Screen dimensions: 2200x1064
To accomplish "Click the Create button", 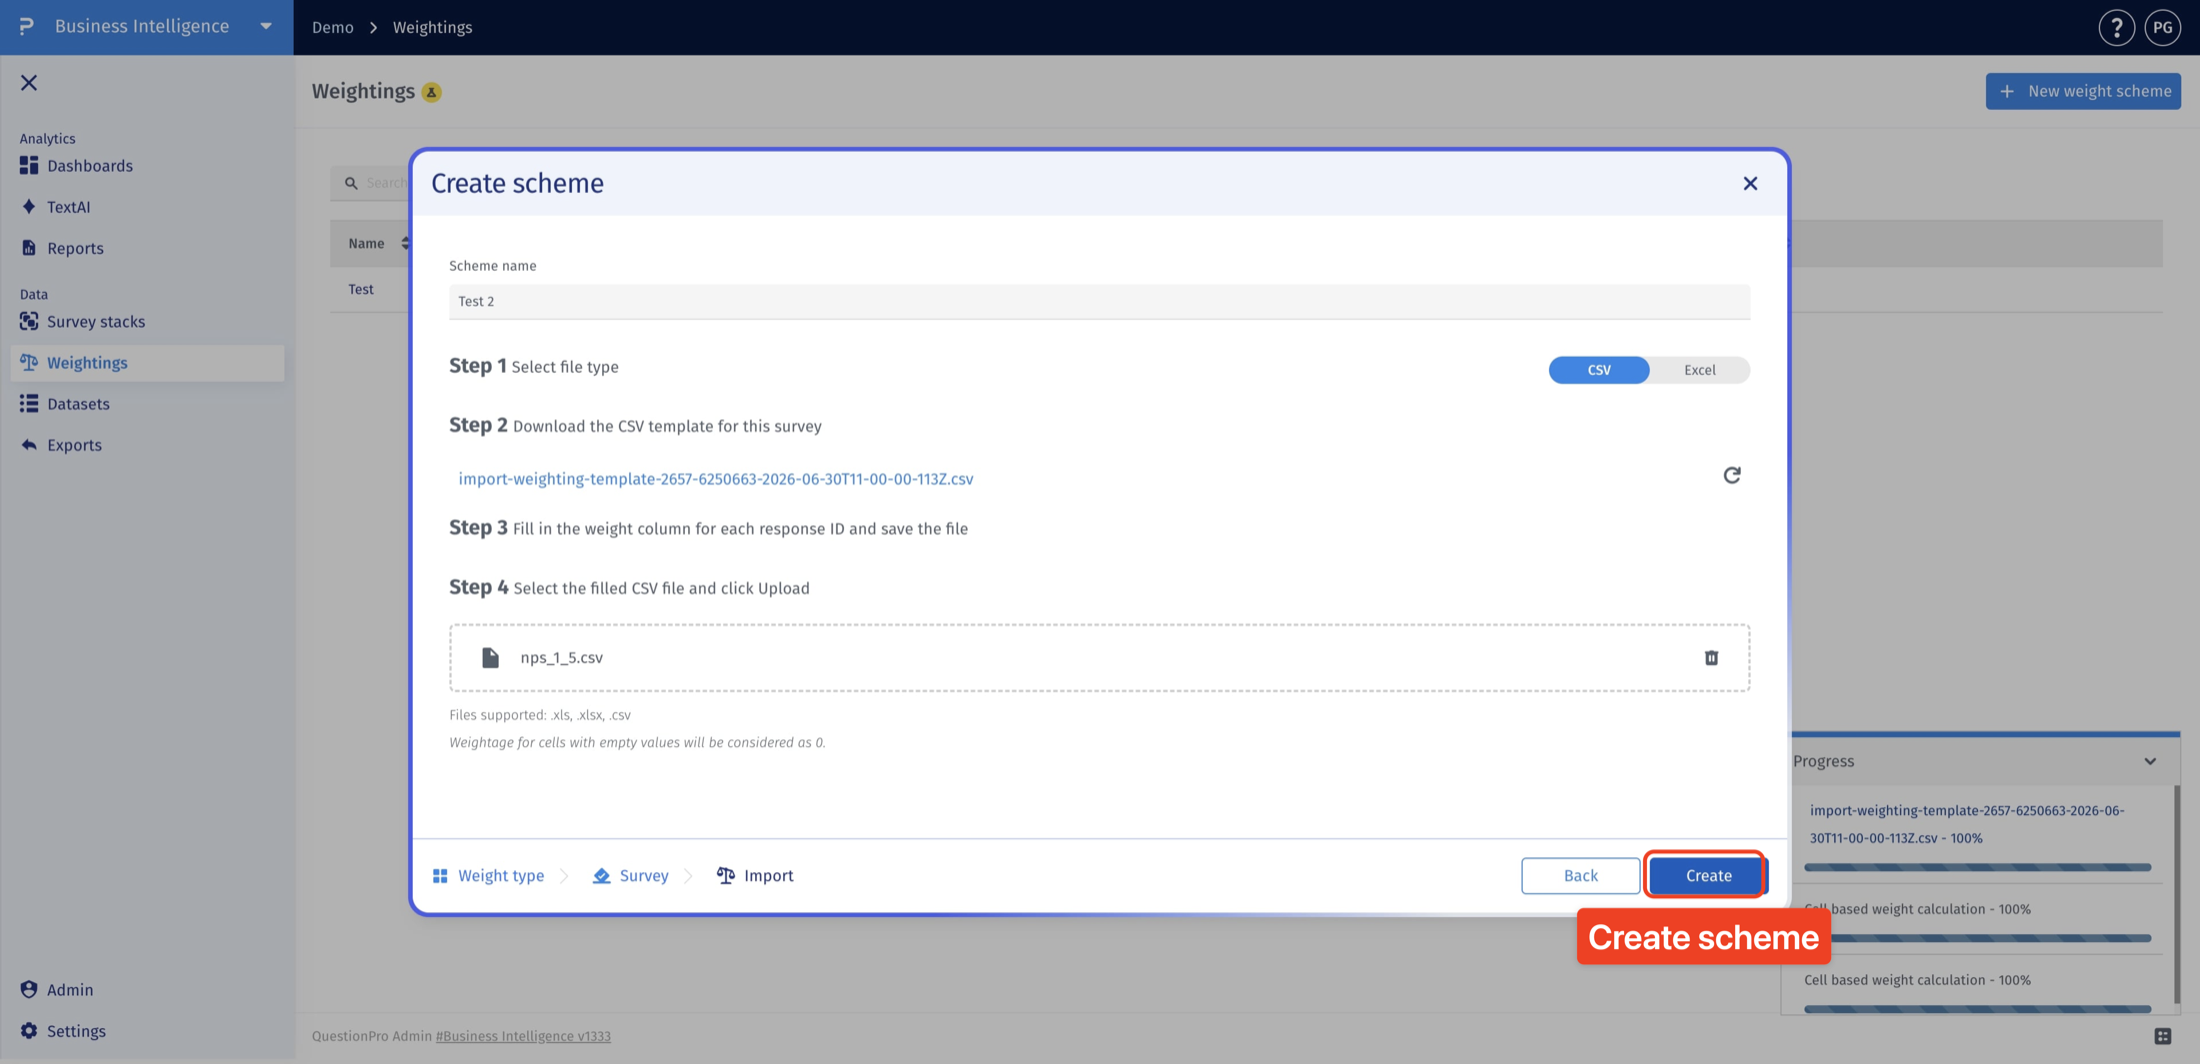I will [1708, 875].
